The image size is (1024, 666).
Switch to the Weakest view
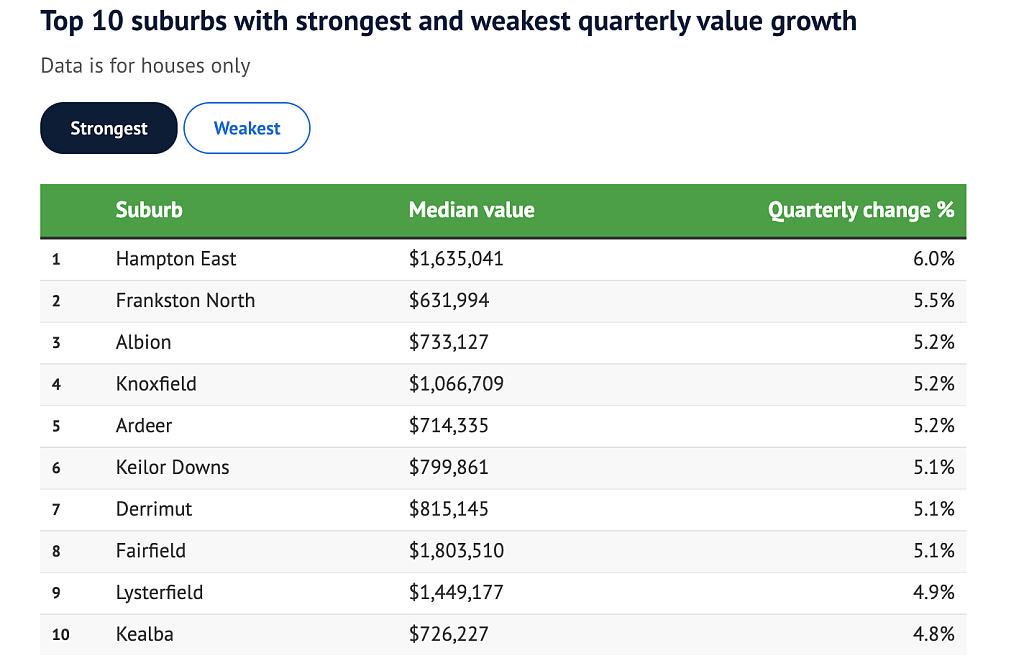point(247,128)
